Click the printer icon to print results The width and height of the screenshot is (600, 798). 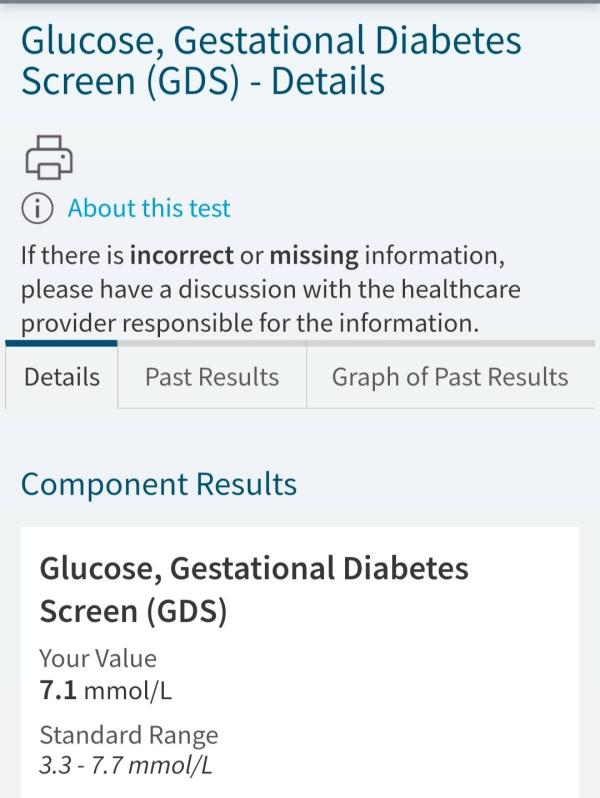49,157
